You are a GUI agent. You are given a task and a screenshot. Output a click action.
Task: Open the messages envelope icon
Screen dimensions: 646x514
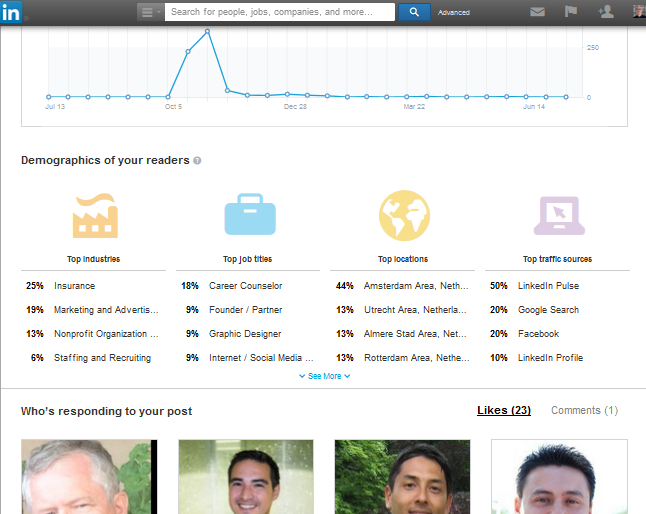(x=537, y=12)
